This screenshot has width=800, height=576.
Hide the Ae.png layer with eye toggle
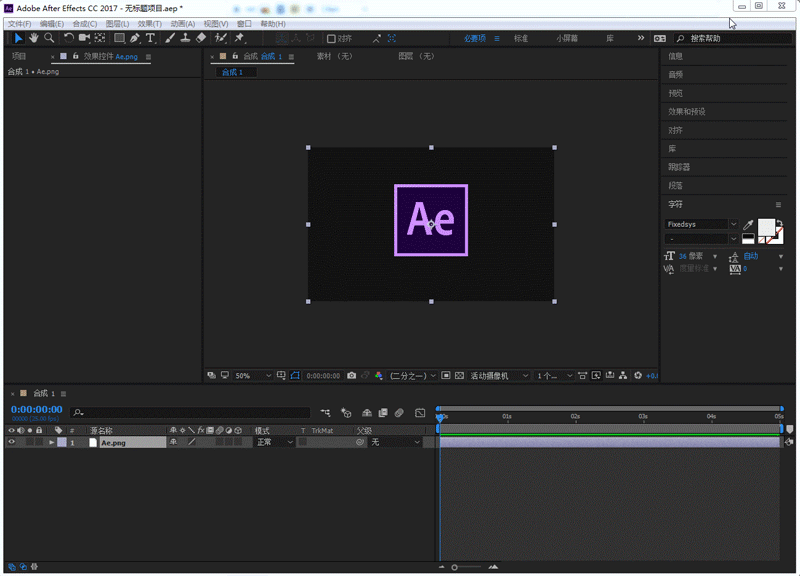[x=12, y=442]
